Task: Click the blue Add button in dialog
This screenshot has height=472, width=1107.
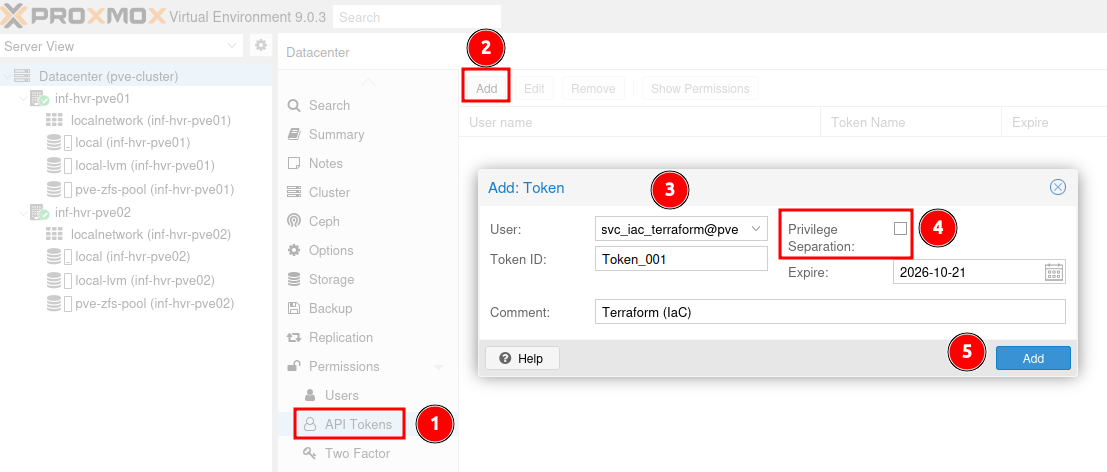Action: pos(1033,358)
